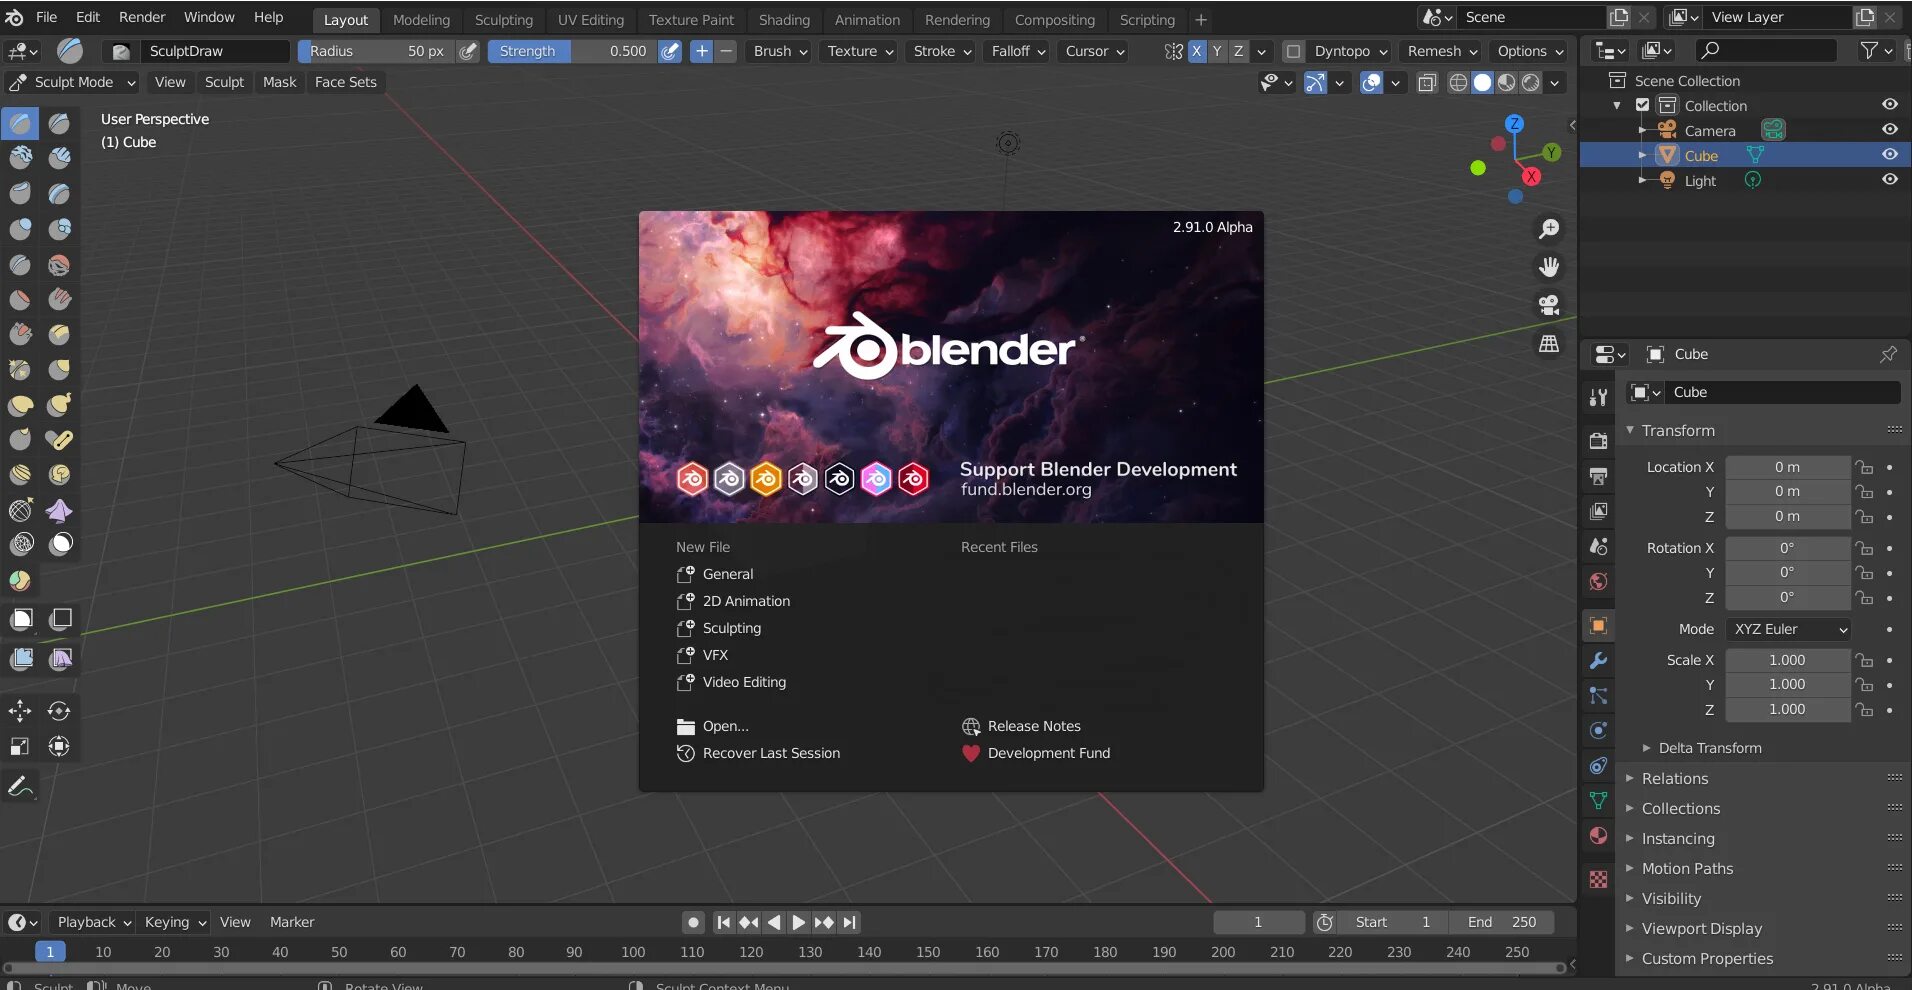Select the Draw sculpt brush tool
The height and width of the screenshot is (990, 1912).
tap(20, 124)
